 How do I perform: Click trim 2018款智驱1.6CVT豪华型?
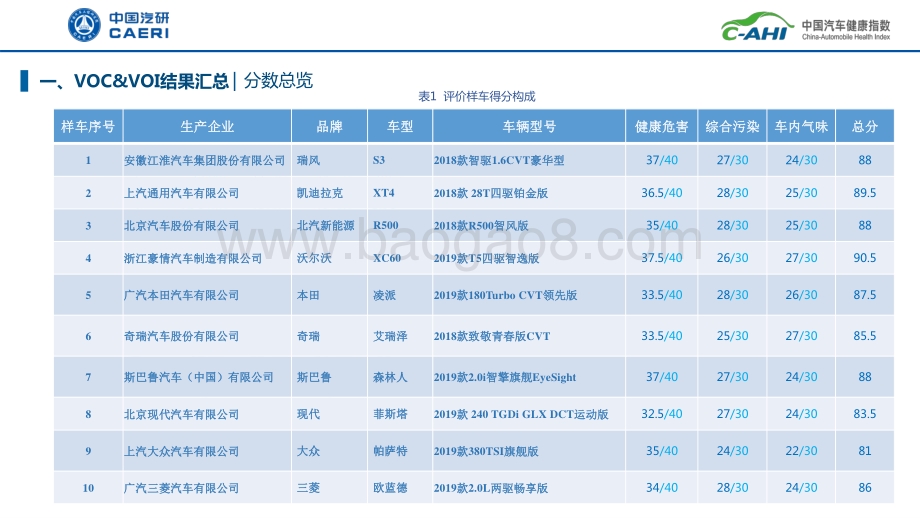click(499, 160)
